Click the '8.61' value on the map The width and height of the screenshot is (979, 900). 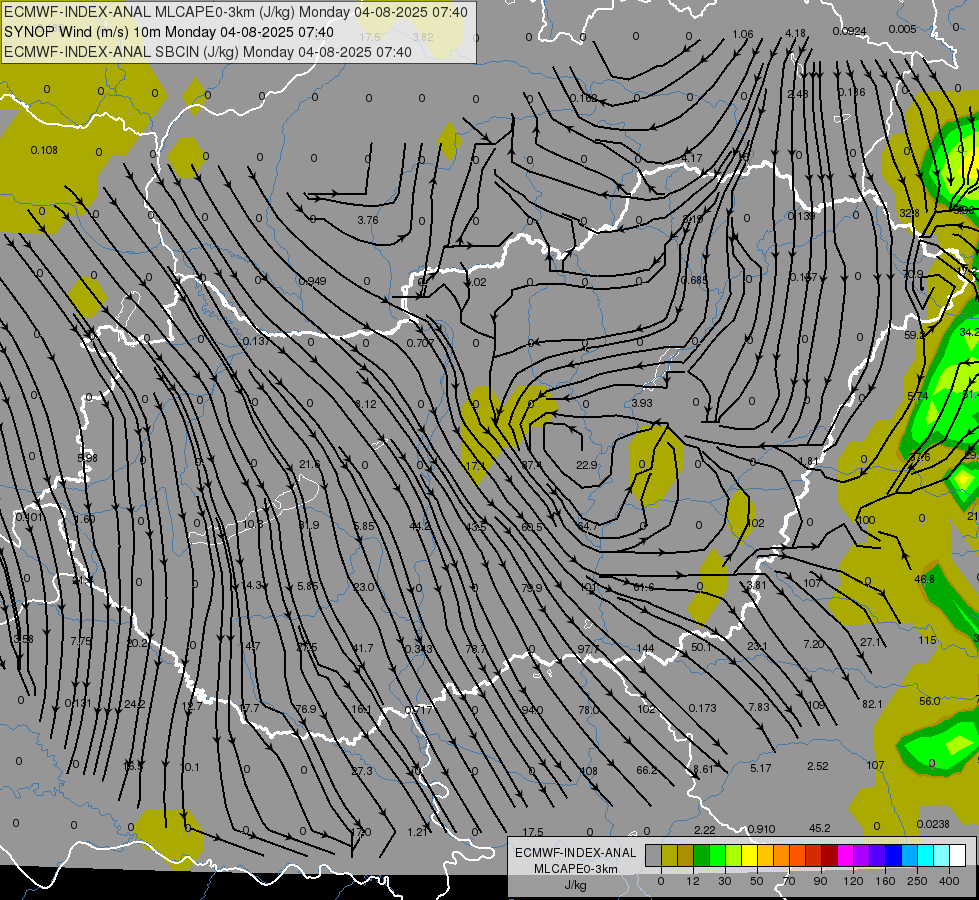coord(703,769)
